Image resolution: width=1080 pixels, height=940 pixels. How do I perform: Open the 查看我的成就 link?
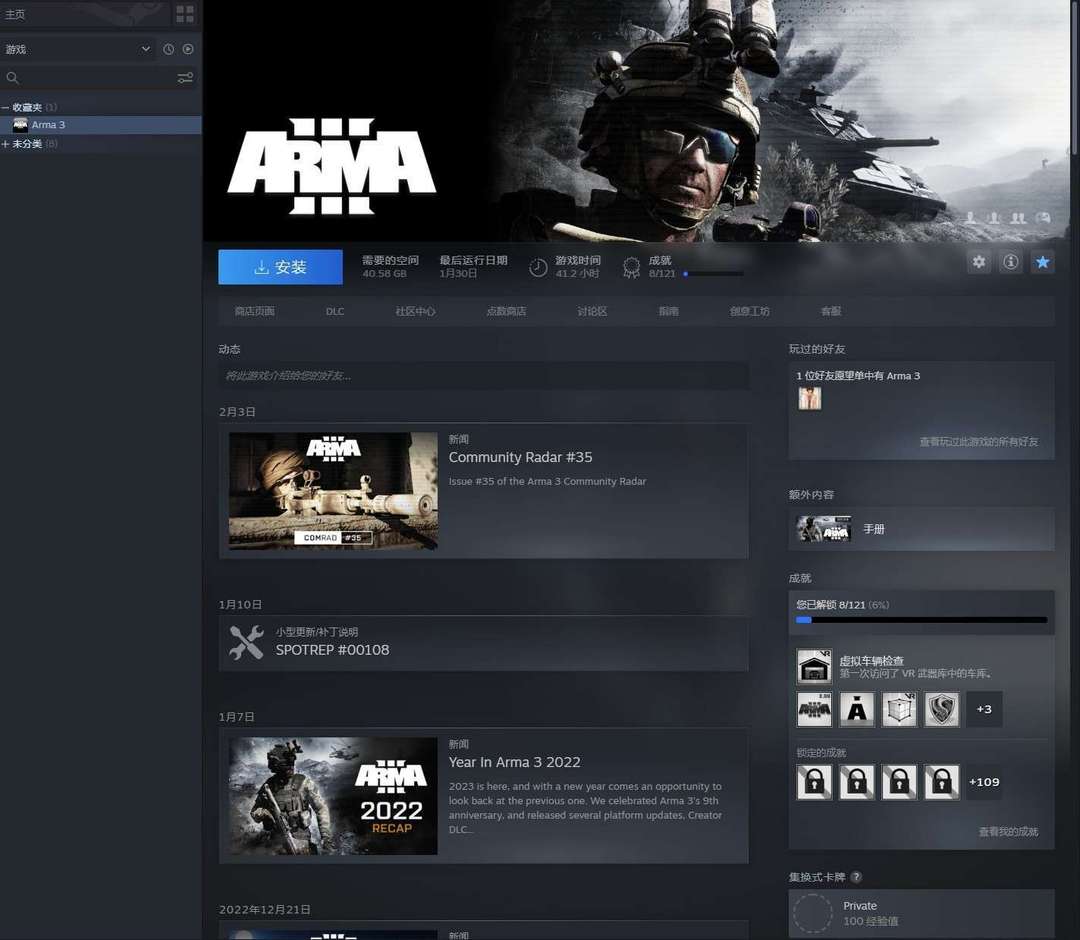pos(1007,832)
